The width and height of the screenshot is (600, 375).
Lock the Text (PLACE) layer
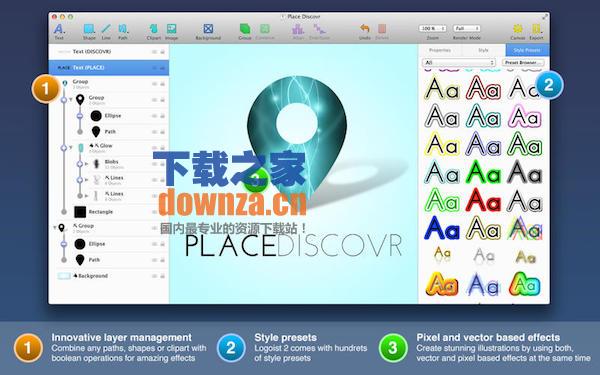[x=163, y=68]
